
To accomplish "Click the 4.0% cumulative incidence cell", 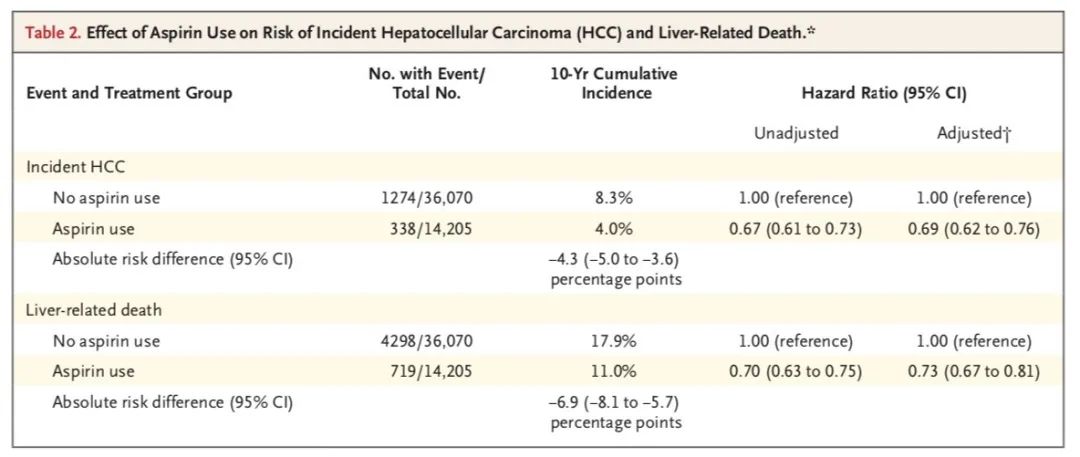I will [x=616, y=229].
